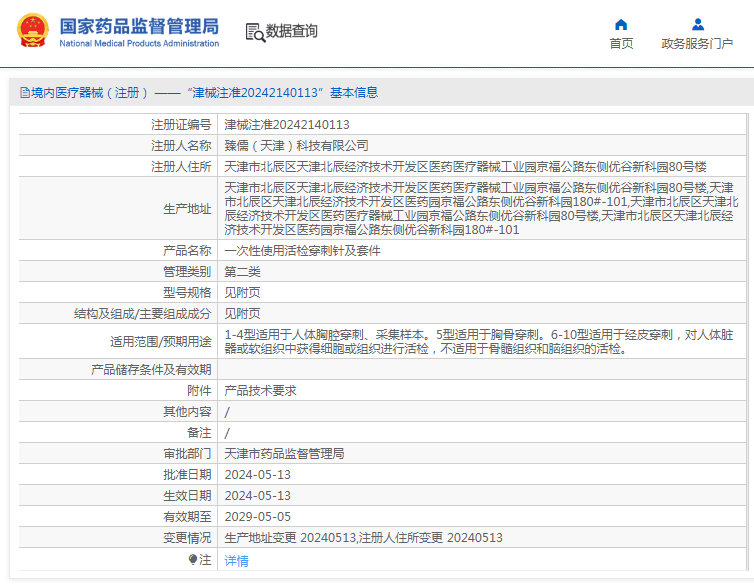Open the 首页 navigation text

point(621,43)
